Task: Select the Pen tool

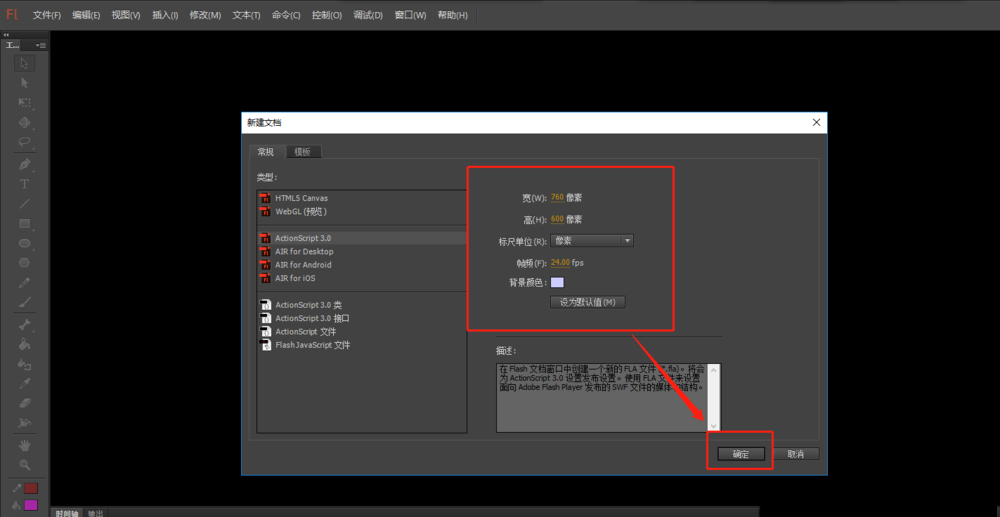Action: click(25, 164)
